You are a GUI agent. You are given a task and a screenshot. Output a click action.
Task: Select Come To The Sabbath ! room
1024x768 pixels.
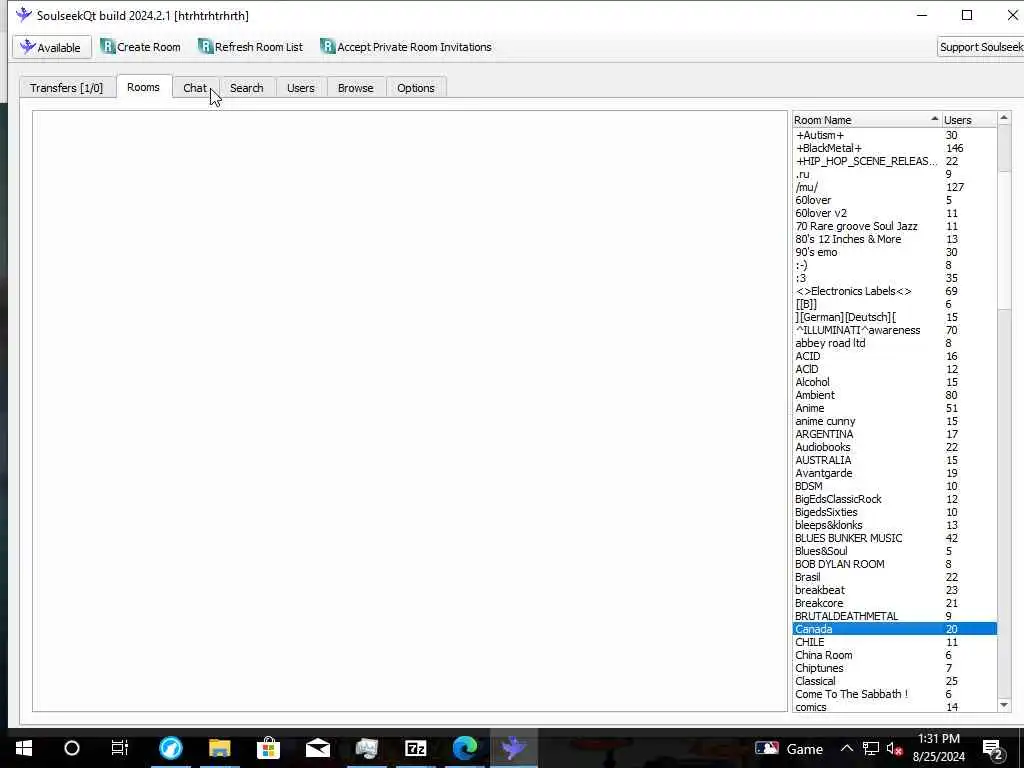[895, 694]
